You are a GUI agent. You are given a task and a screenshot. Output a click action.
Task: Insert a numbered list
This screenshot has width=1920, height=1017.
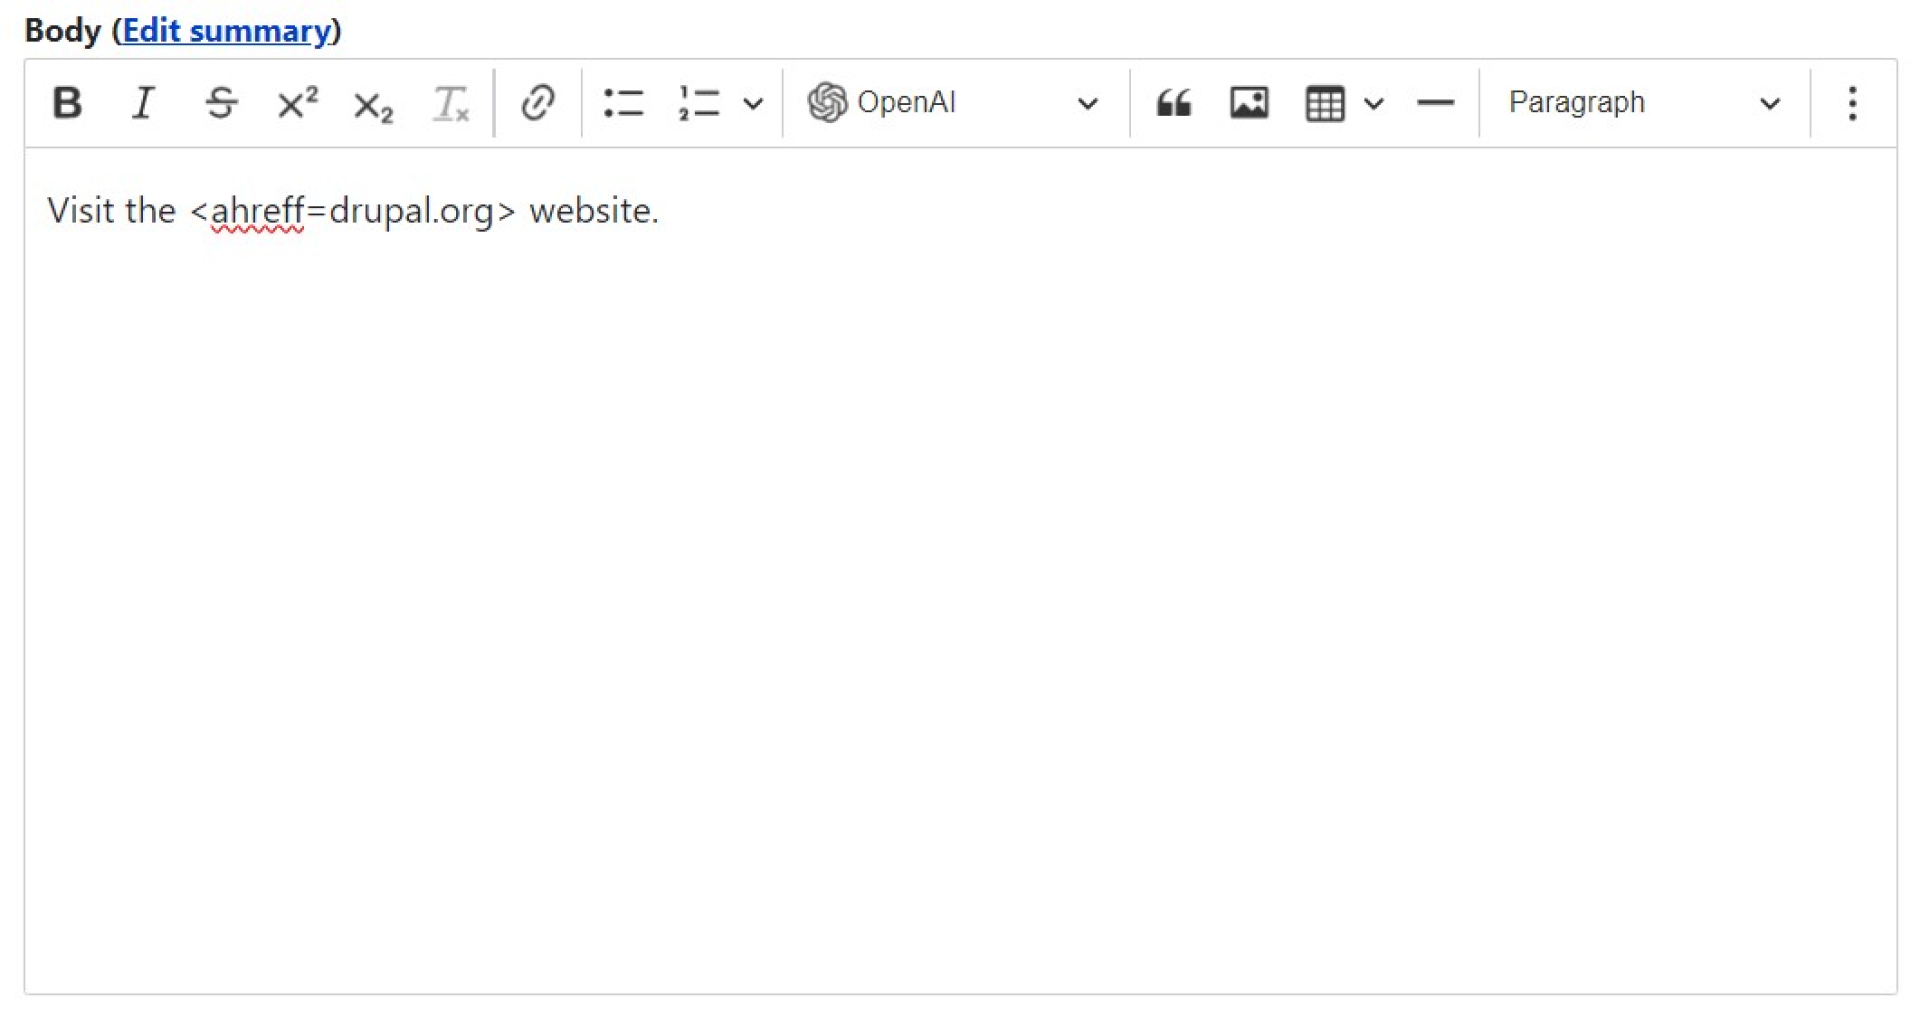(x=699, y=103)
